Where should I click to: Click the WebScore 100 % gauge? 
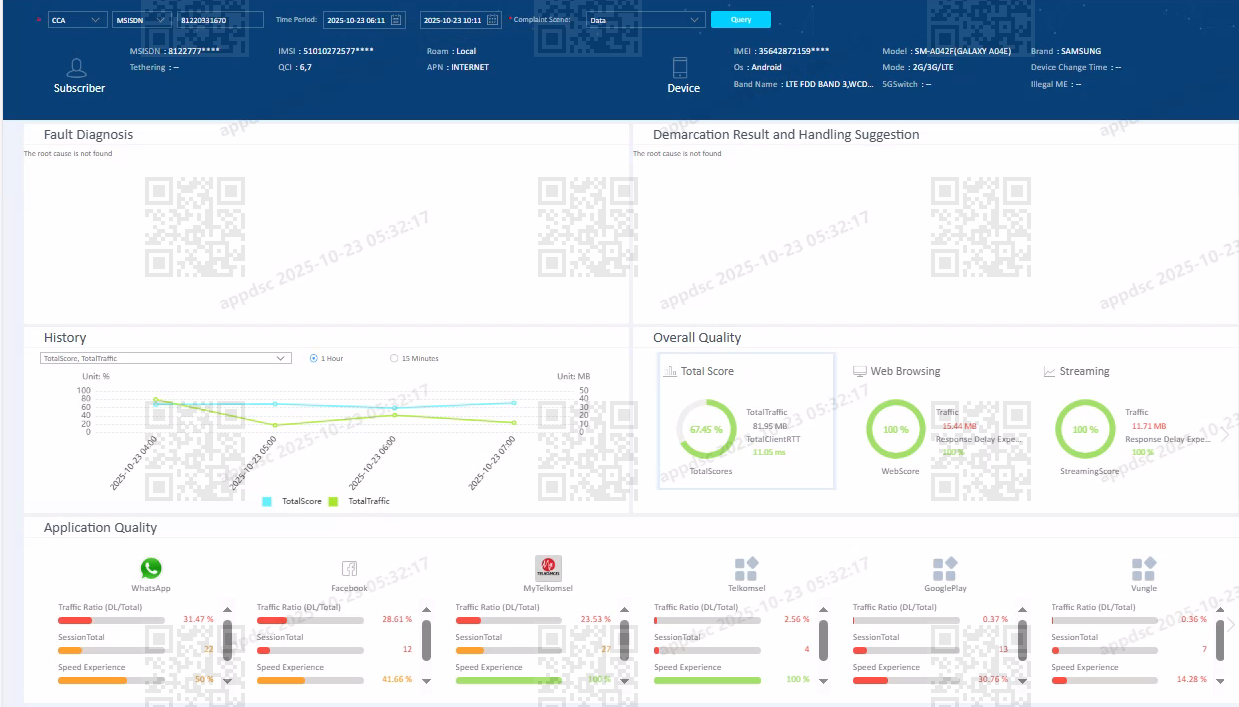click(896, 429)
